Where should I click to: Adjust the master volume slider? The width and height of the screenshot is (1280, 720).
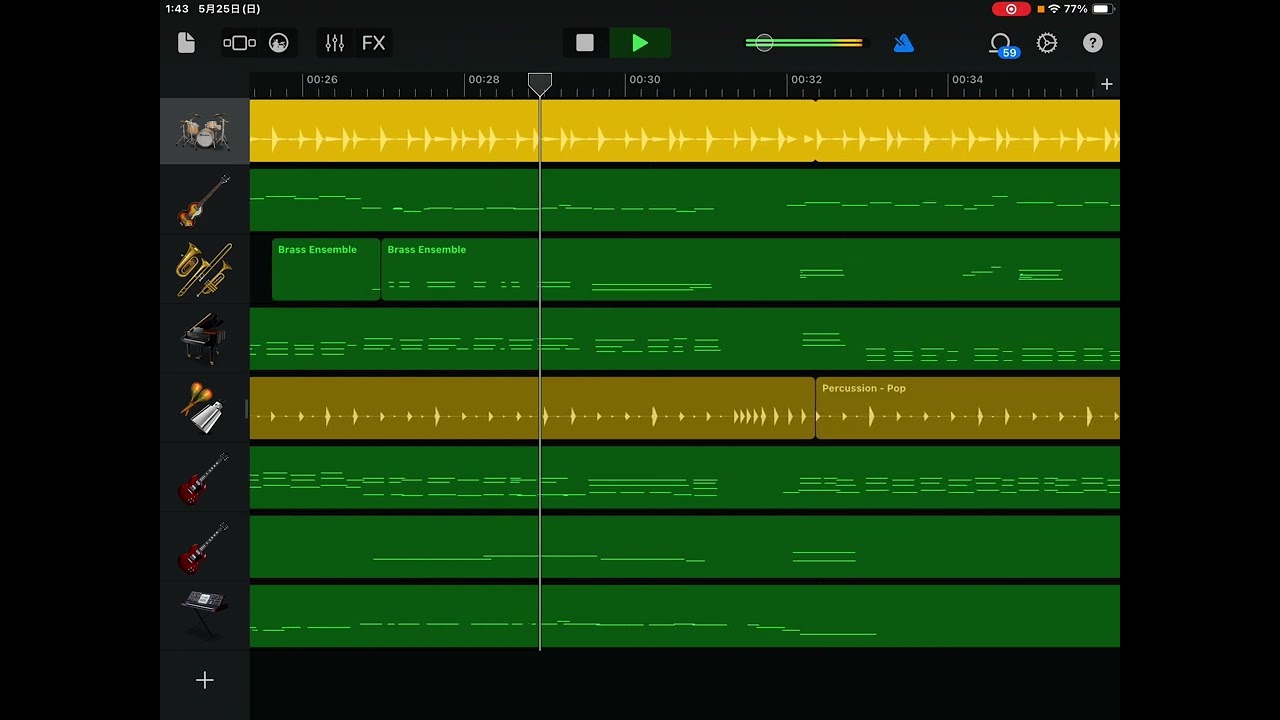(x=764, y=43)
